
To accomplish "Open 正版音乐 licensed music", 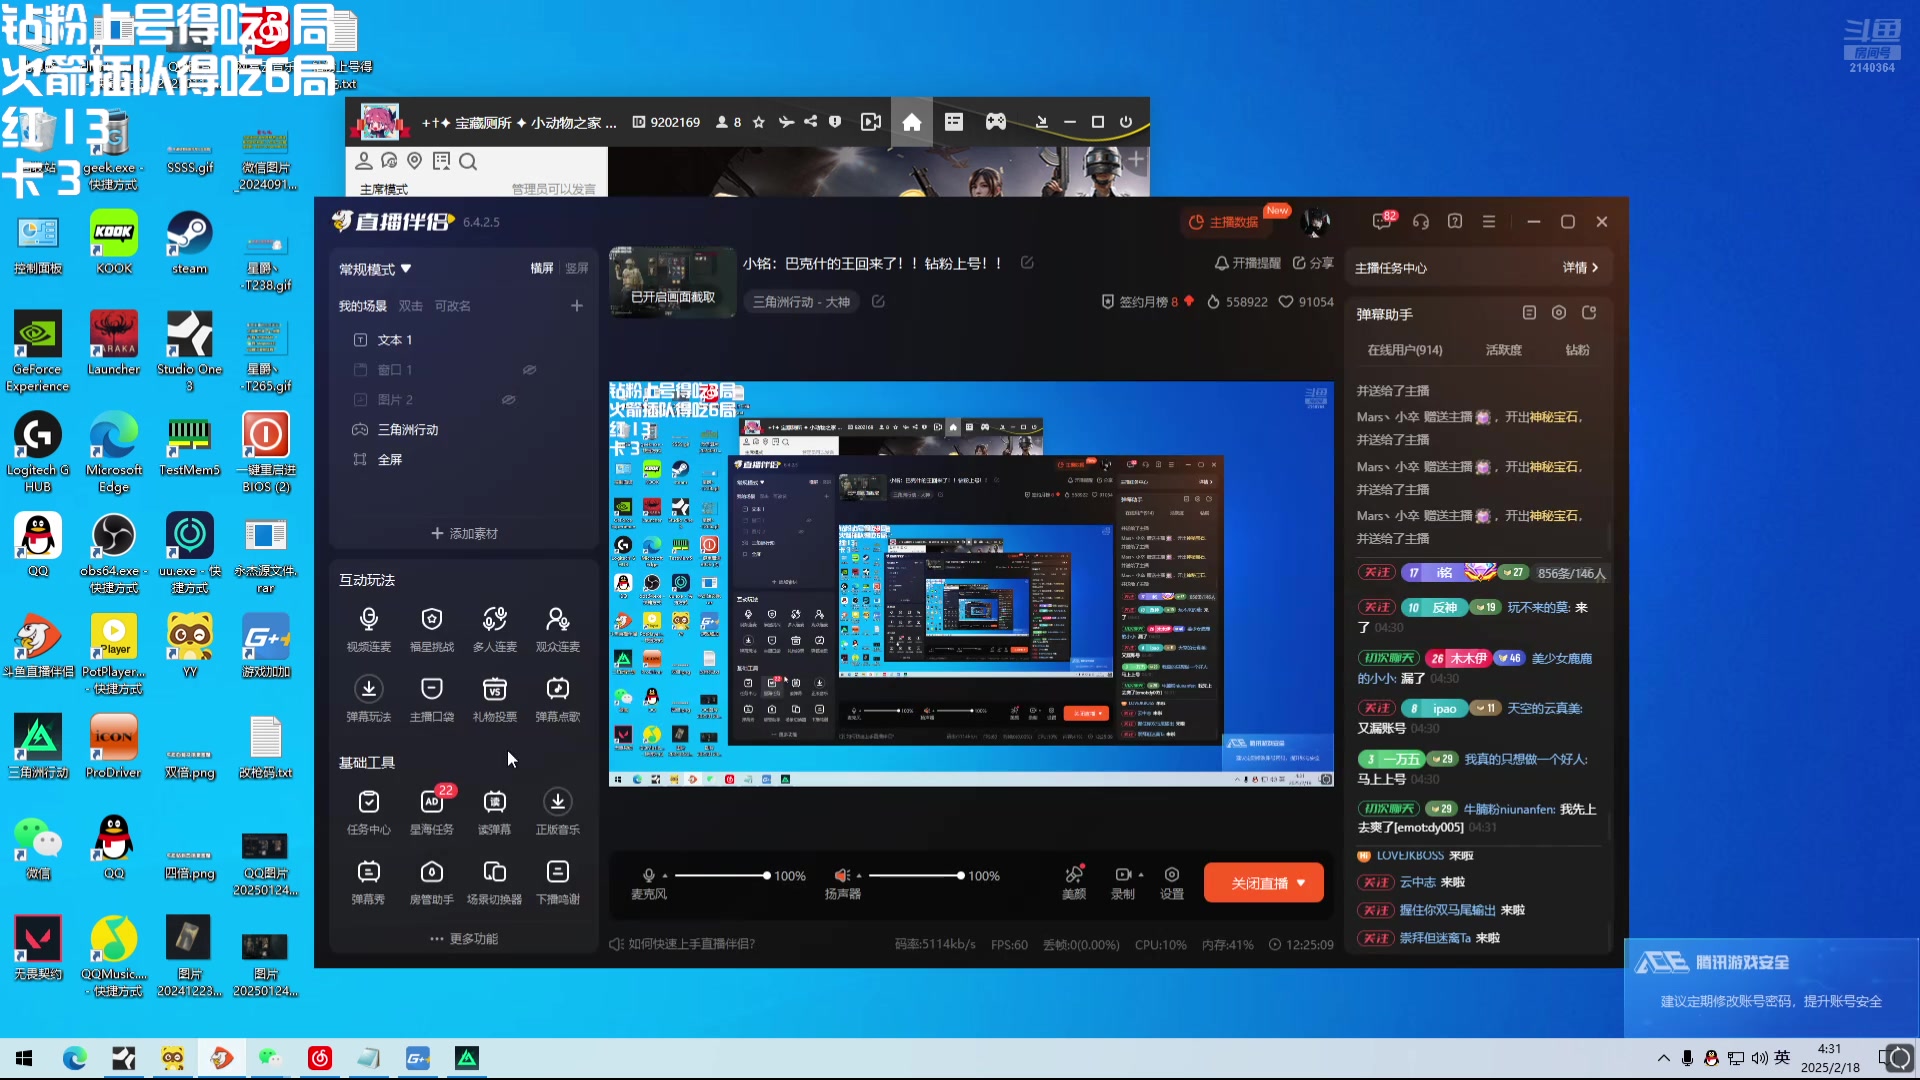I will pos(558,812).
